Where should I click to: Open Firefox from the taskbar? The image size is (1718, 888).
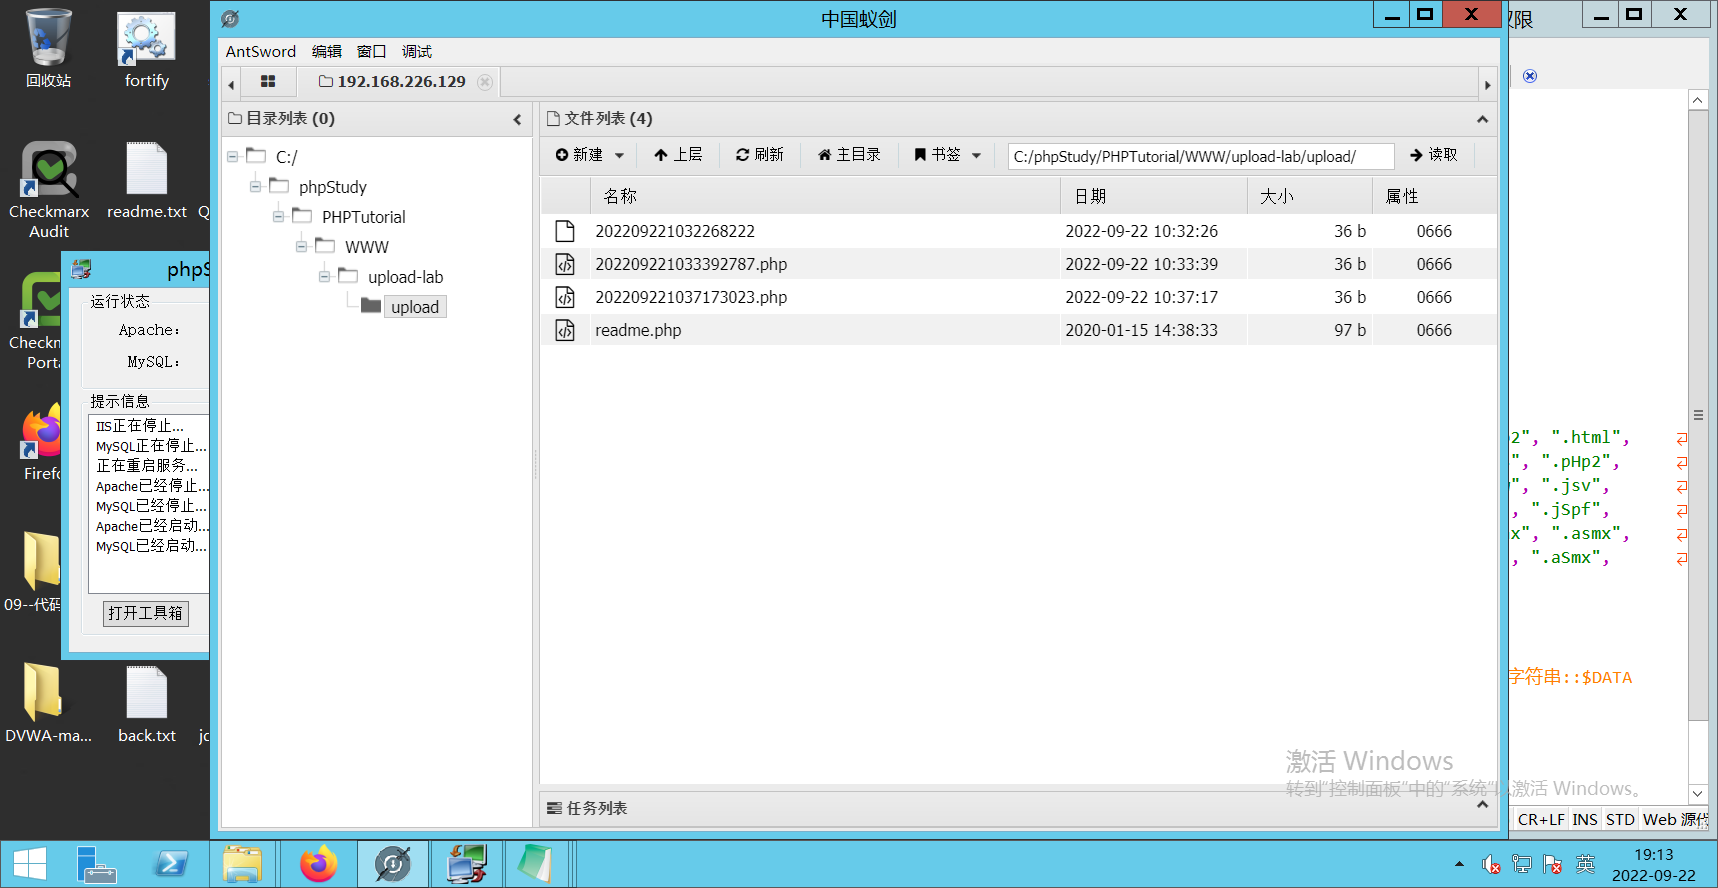tap(319, 864)
